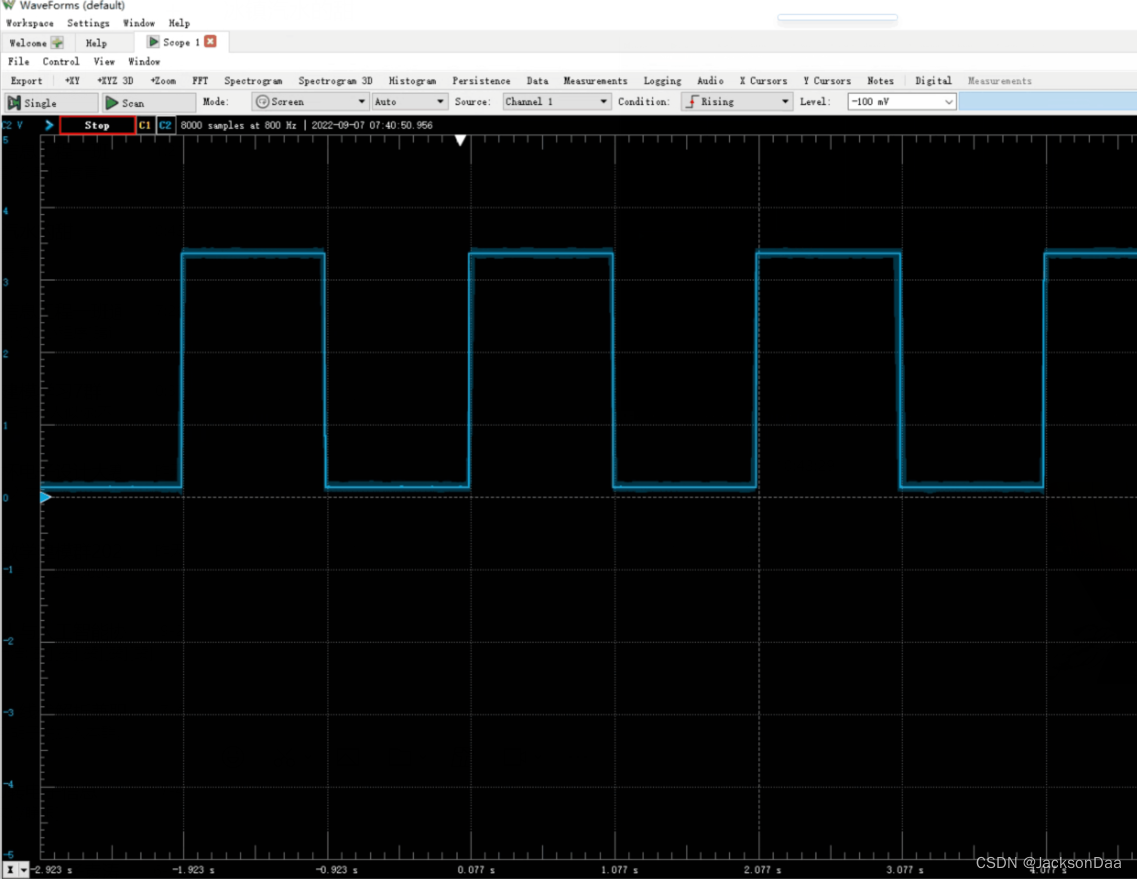Click the Single acquisition button
The image size is (1137, 879).
point(51,103)
